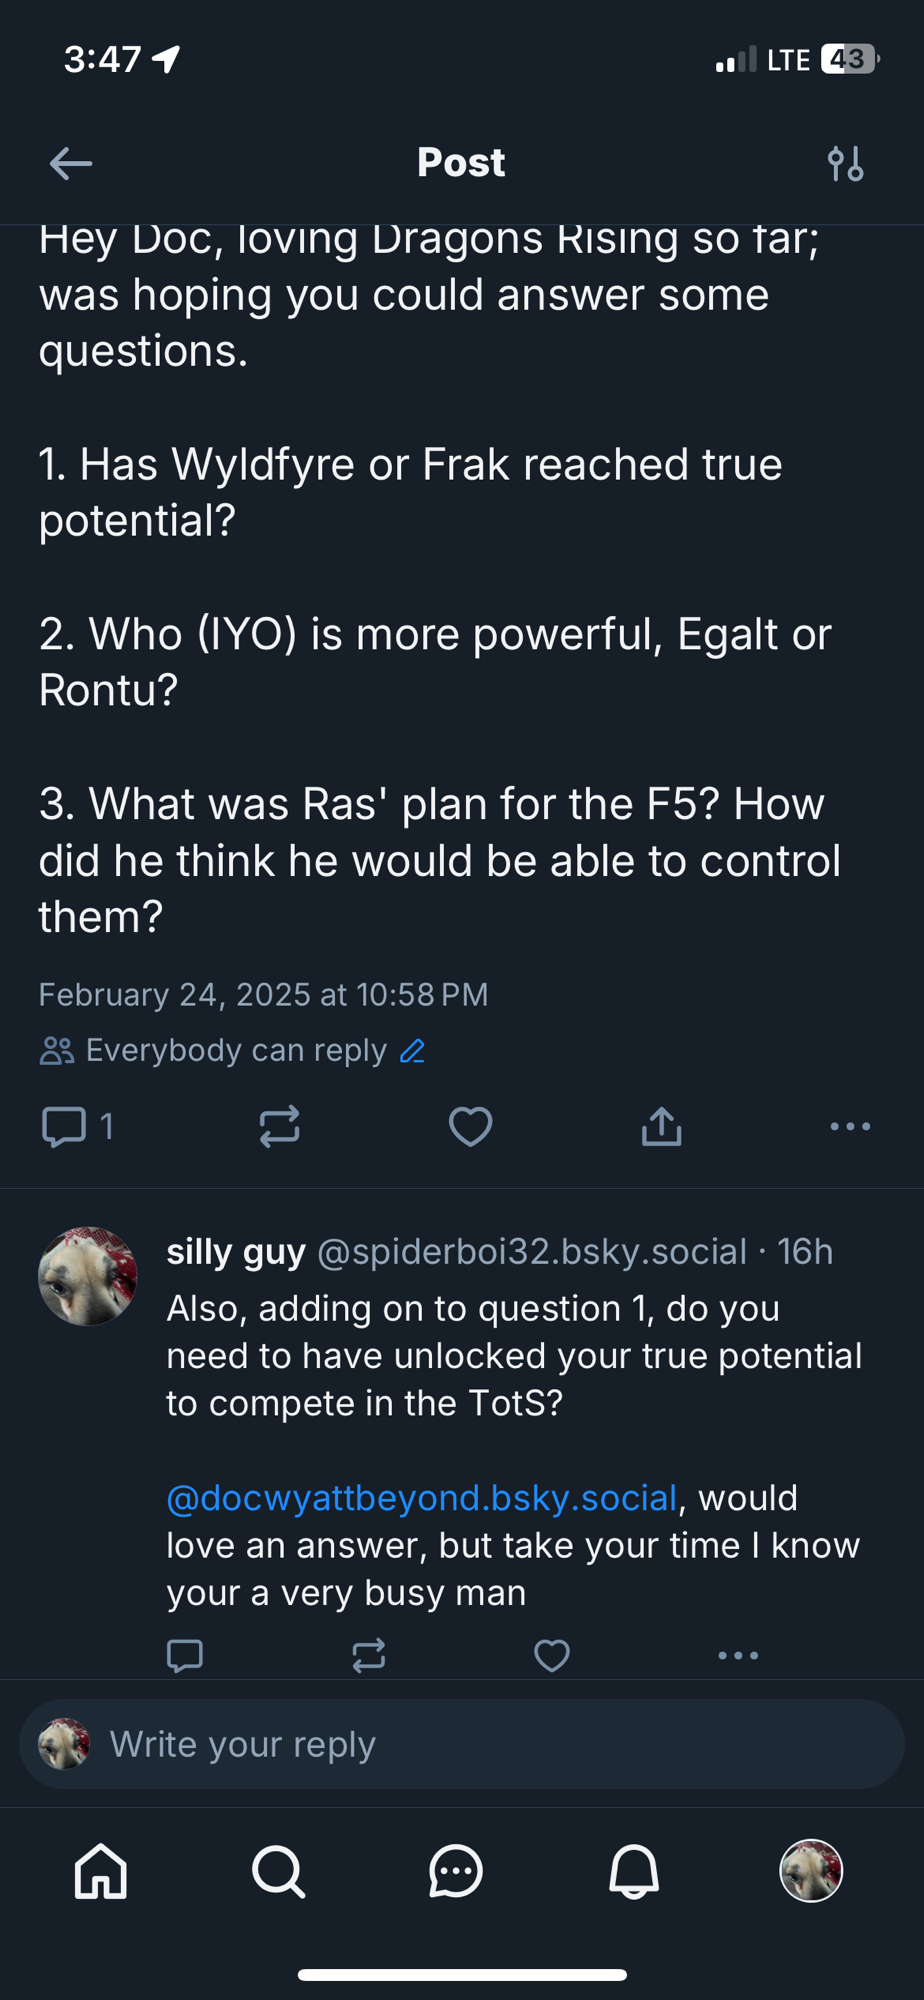Image resolution: width=924 pixels, height=2000 pixels.
Task: Tap the @docwyattbeyond.bsky.social mention
Action: tap(421, 1498)
